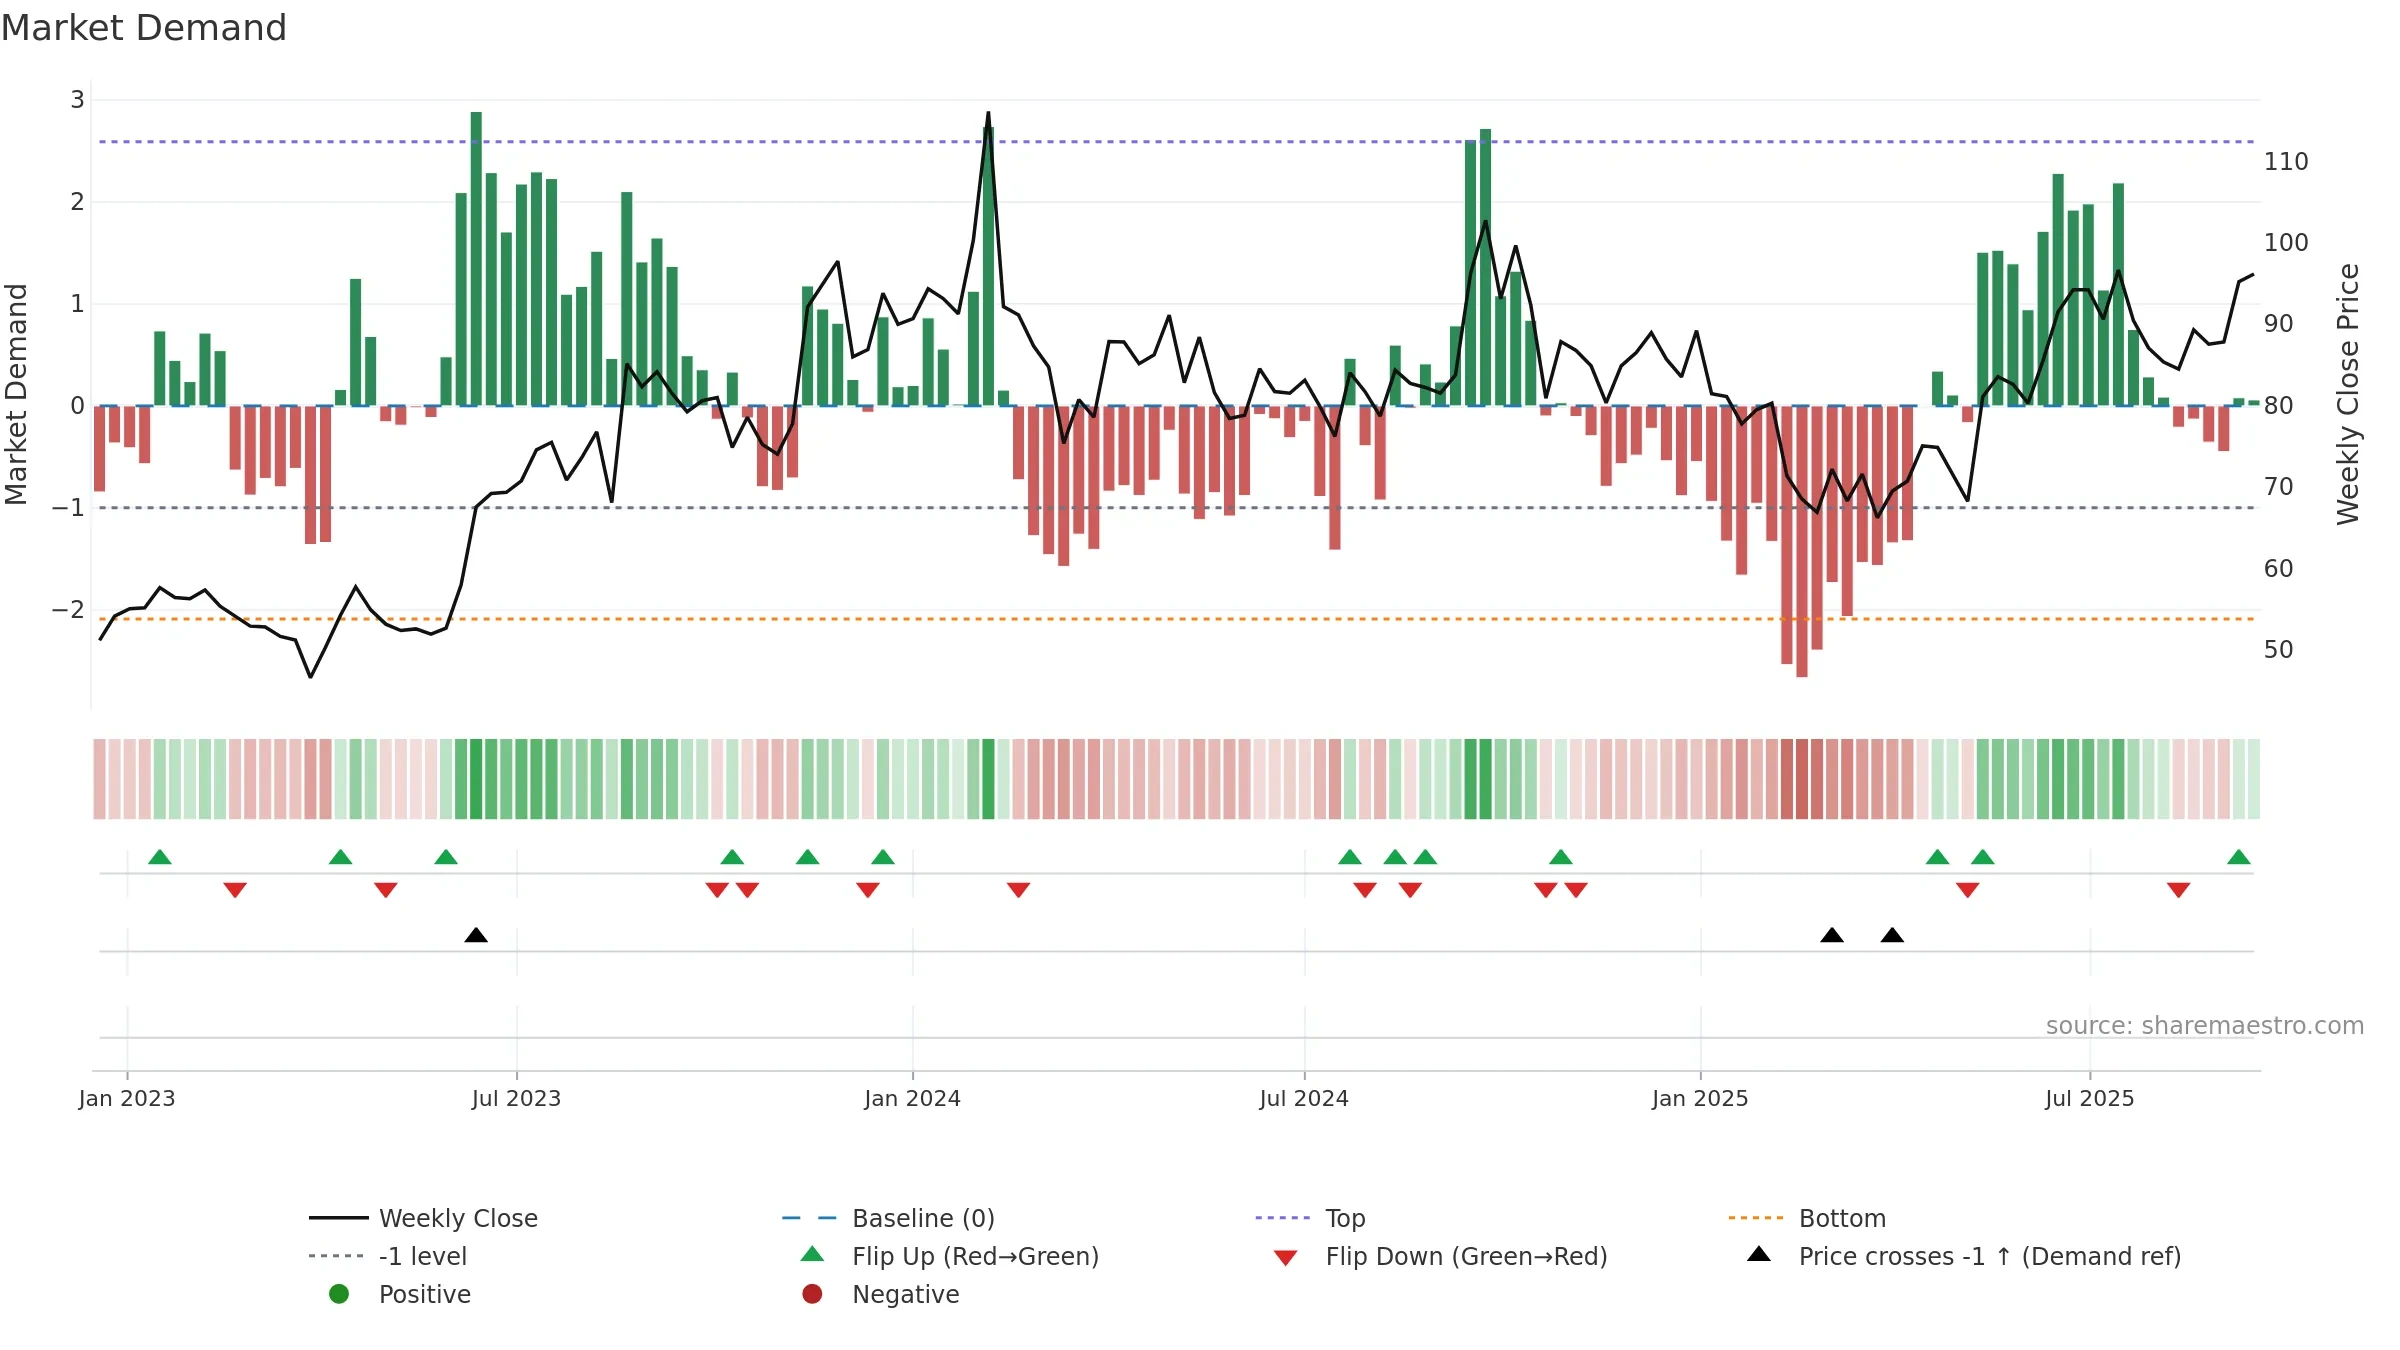The image size is (2400, 1350).
Task: Click the Jan 2025 x-axis label
Action: [x=1700, y=1099]
